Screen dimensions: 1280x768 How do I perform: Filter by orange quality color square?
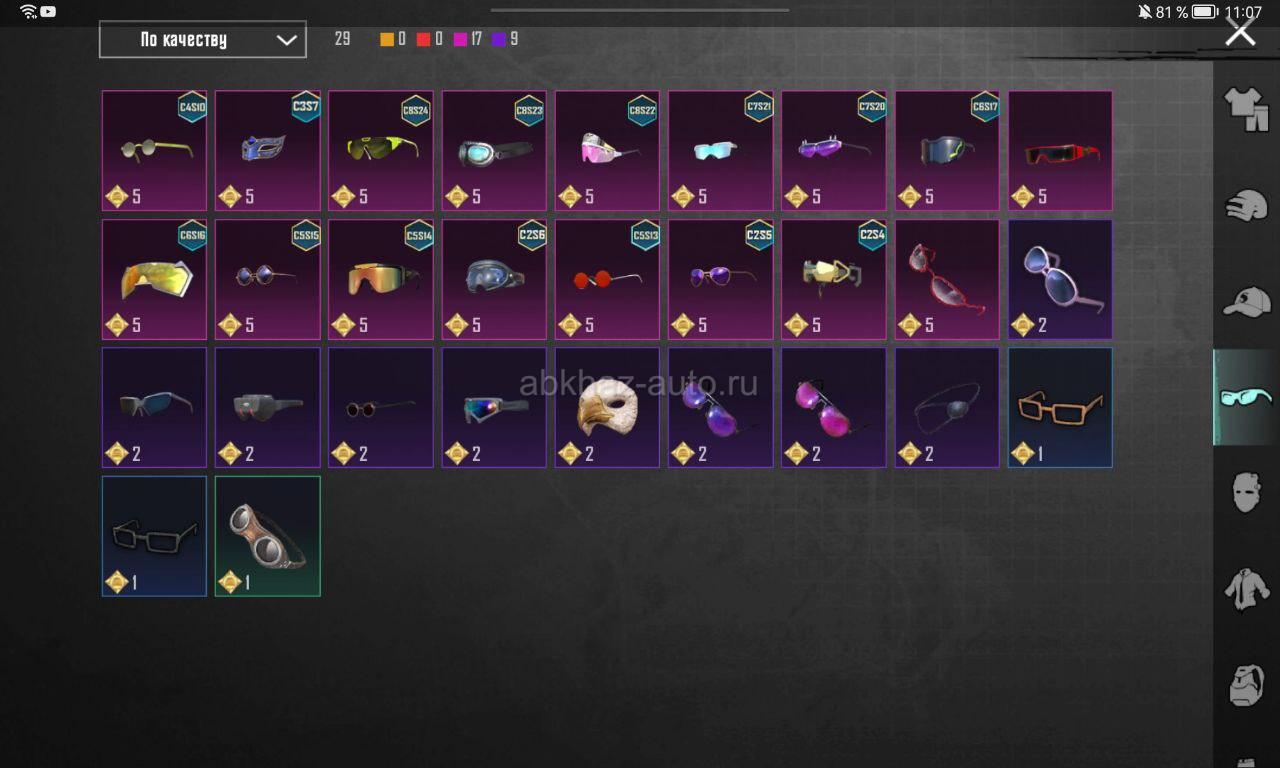(x=387, y=40)
